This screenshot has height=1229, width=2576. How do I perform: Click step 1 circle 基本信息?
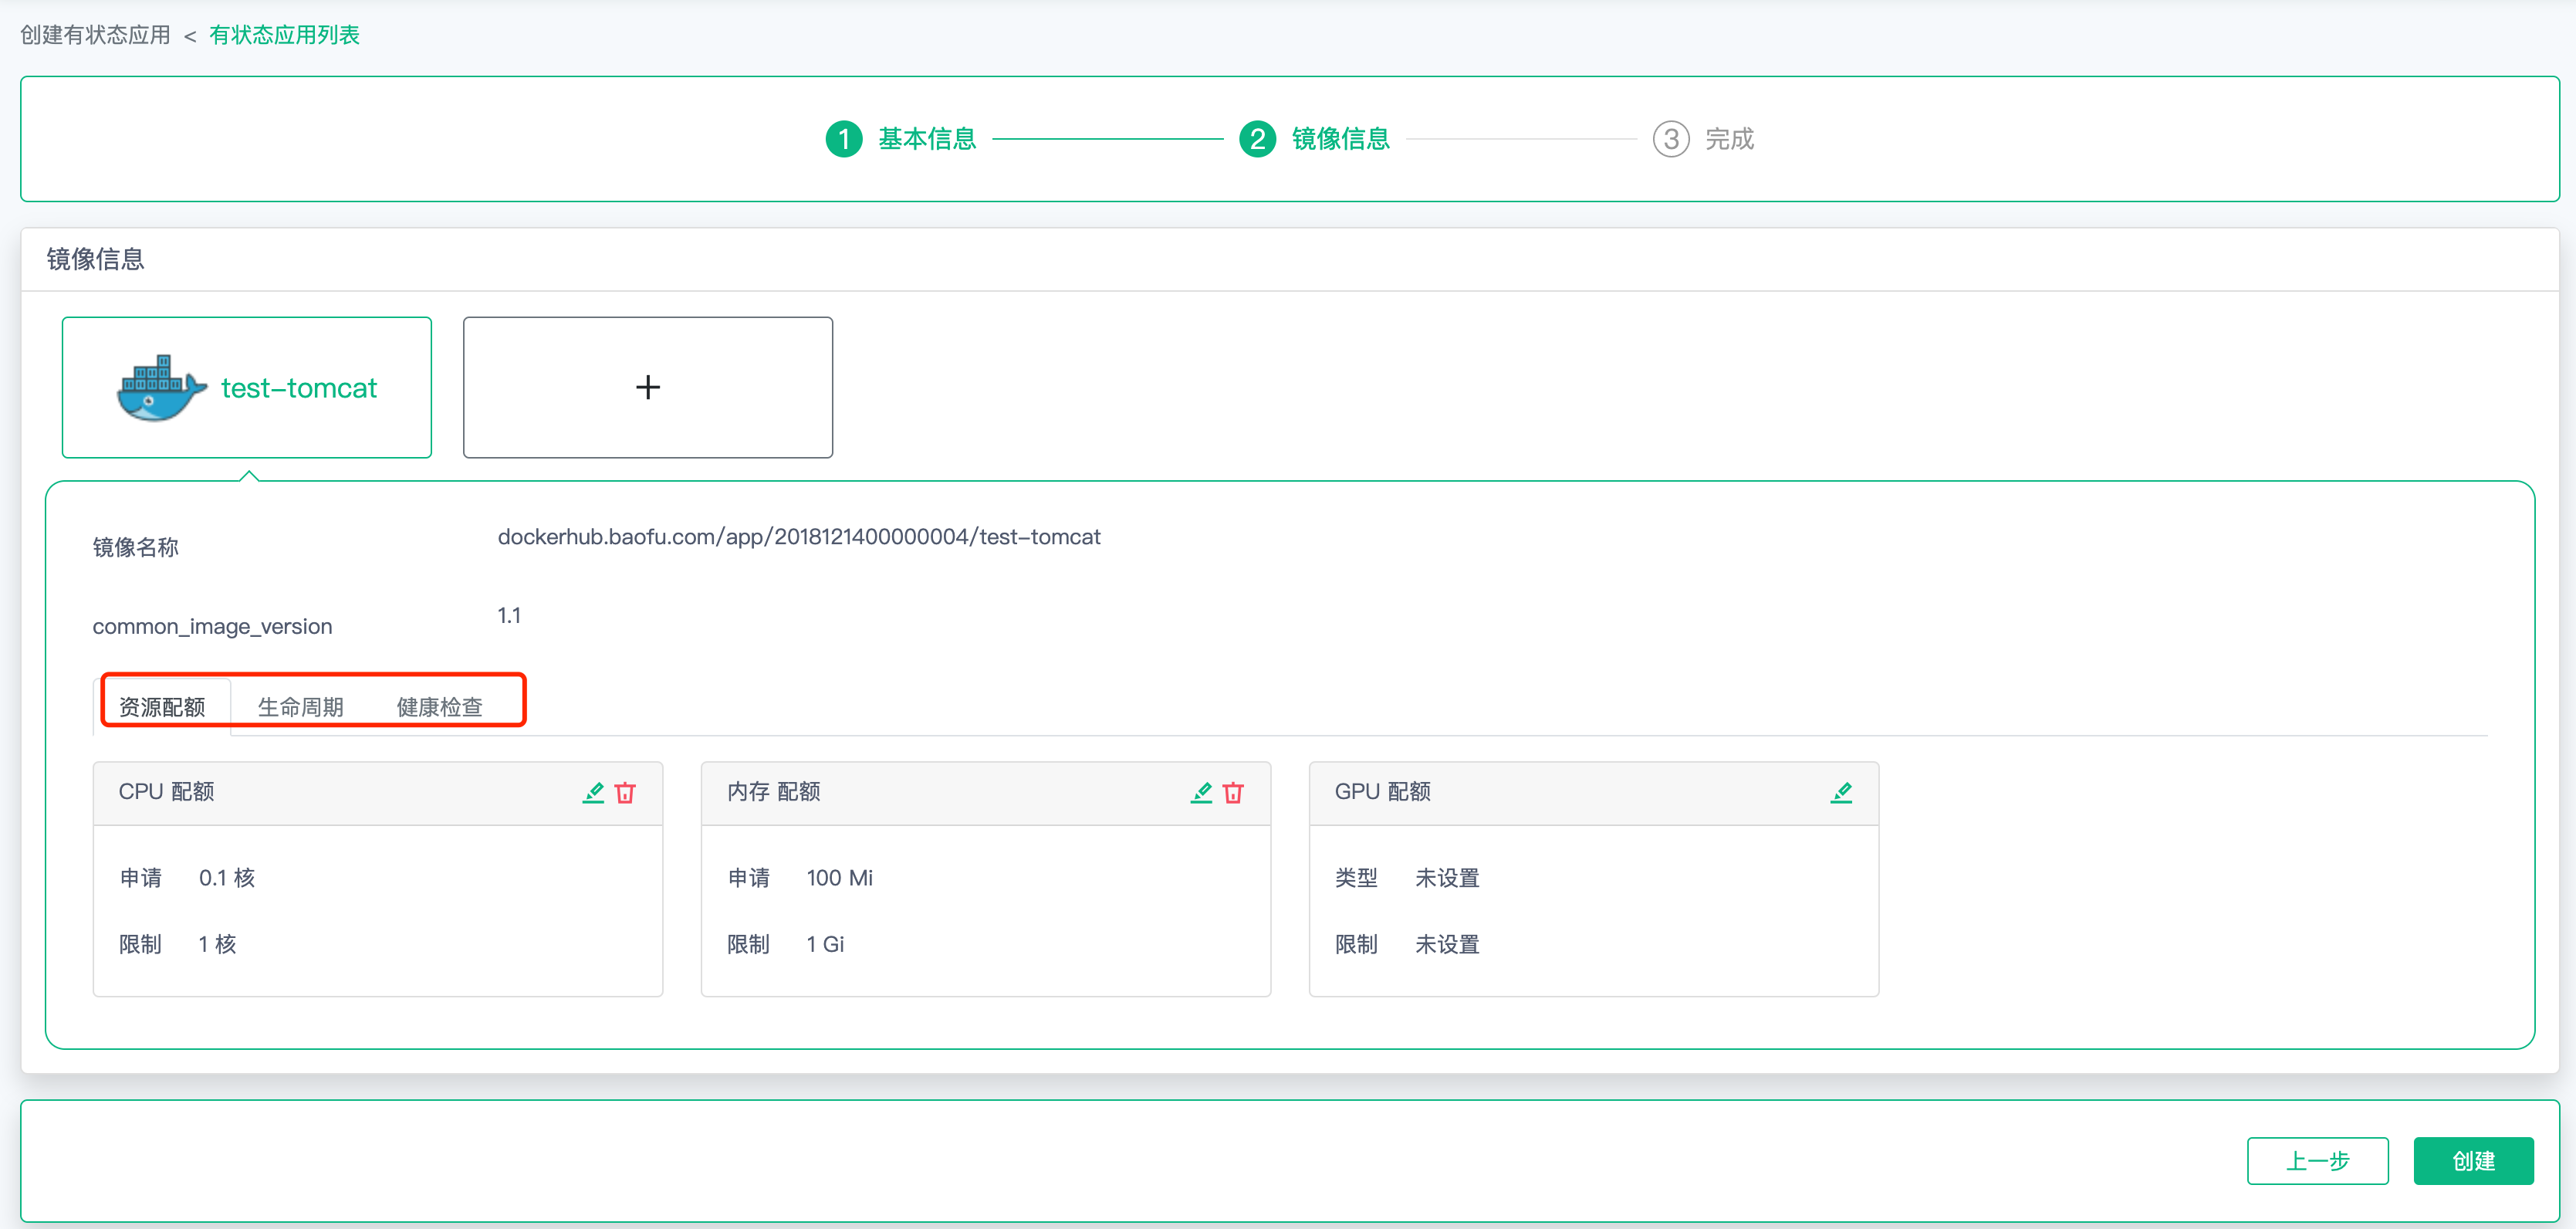[843, 139]
